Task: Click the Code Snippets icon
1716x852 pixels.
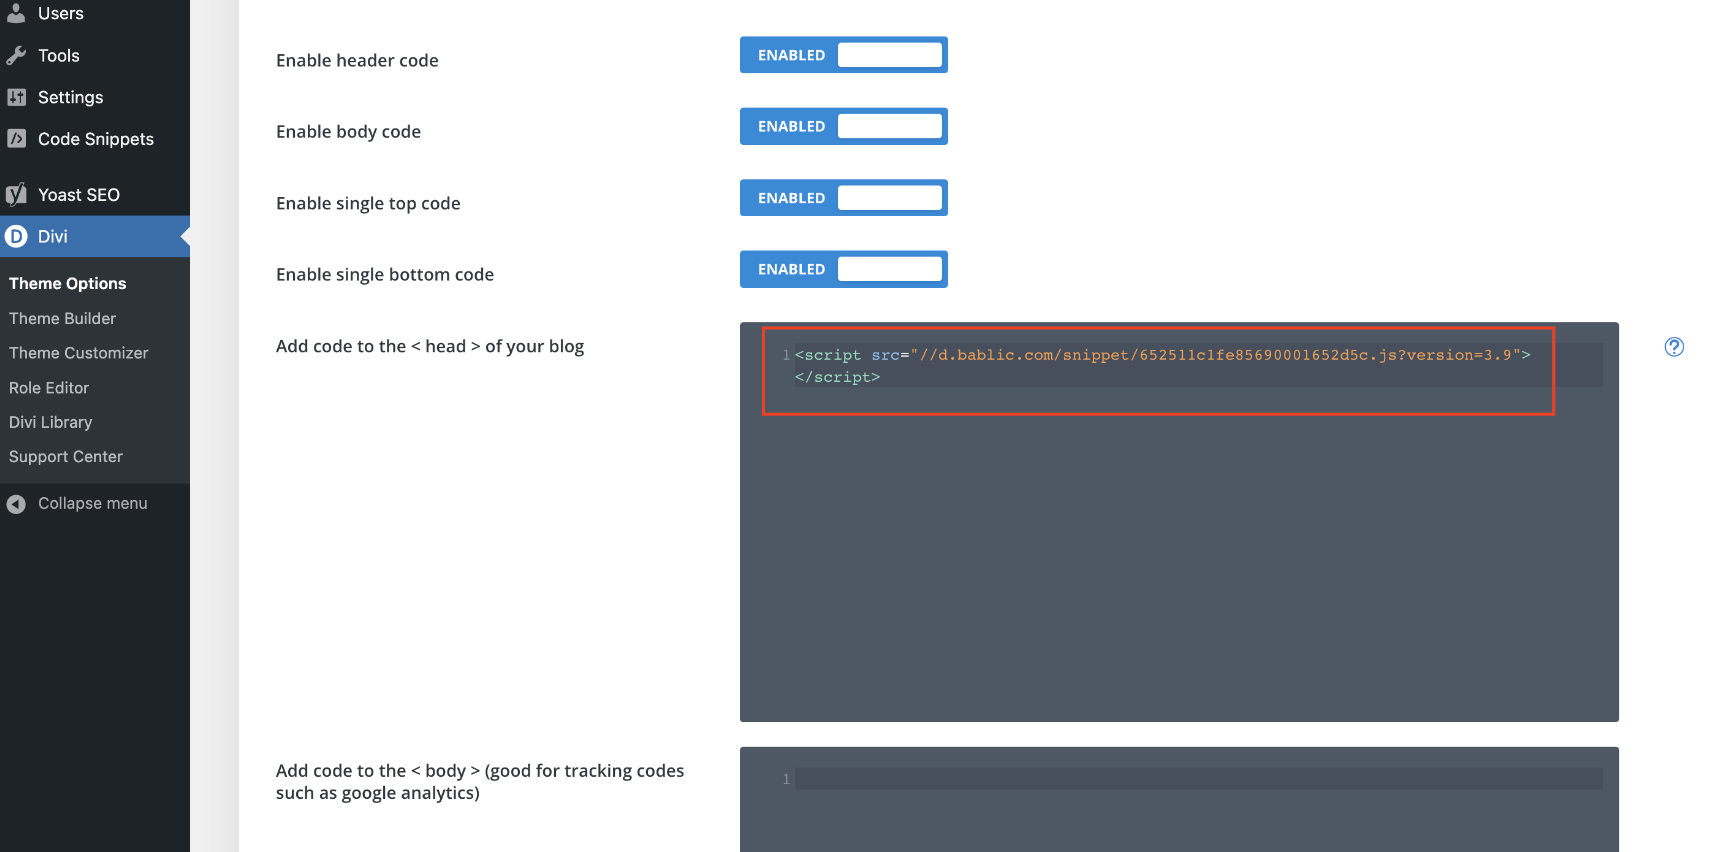Action: 16,139
